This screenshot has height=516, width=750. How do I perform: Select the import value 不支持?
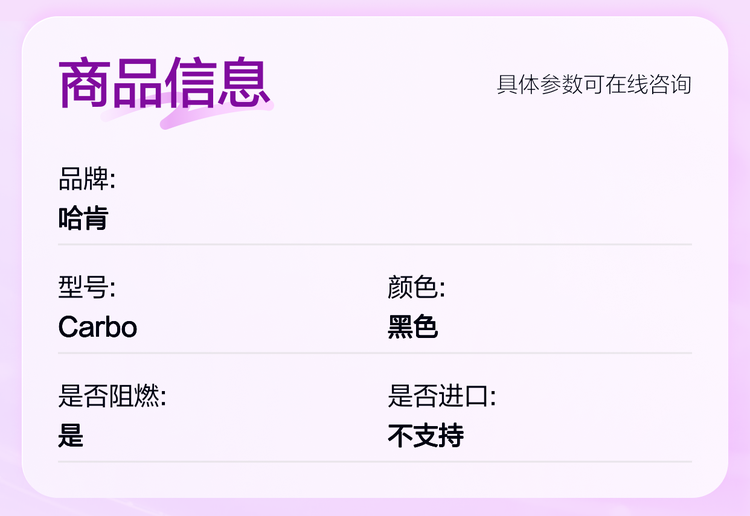click(426, 436)
